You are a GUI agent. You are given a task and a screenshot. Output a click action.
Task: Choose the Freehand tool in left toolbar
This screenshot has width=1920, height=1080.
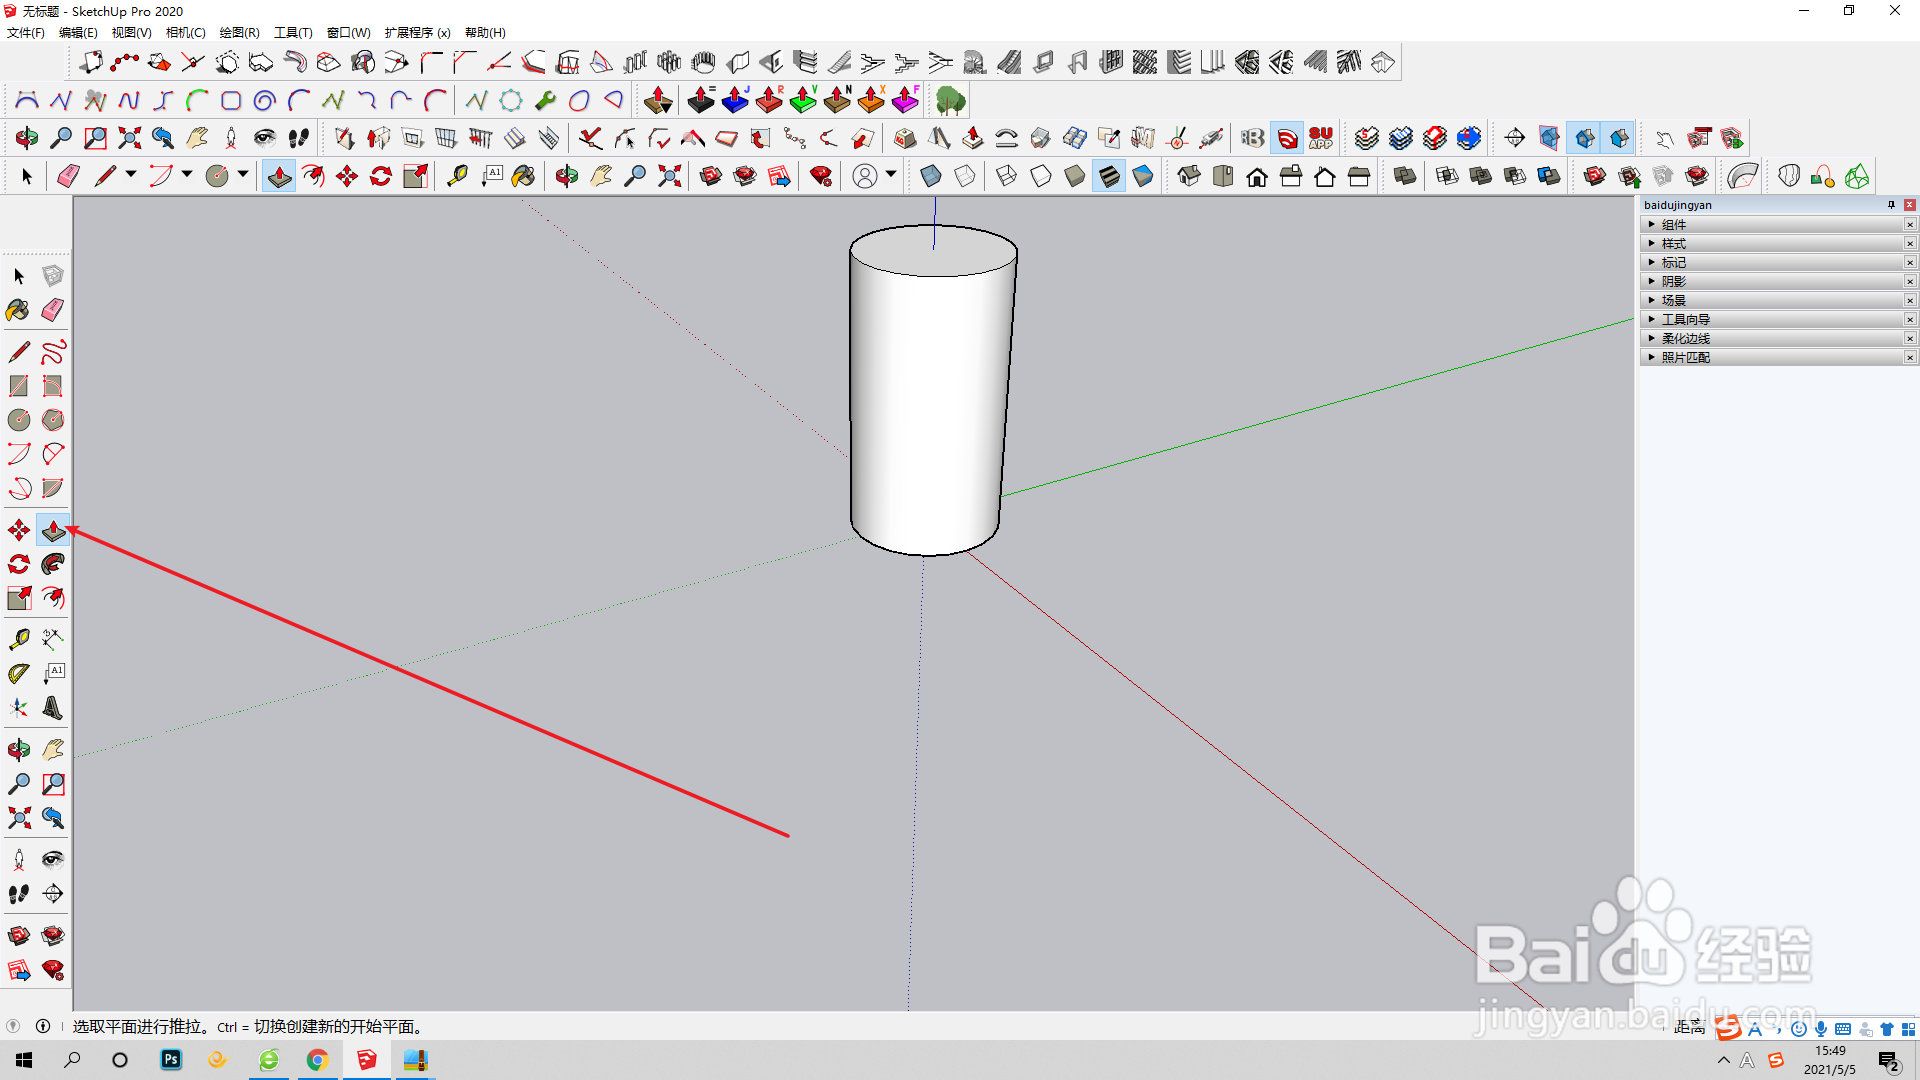coord(53,352)
